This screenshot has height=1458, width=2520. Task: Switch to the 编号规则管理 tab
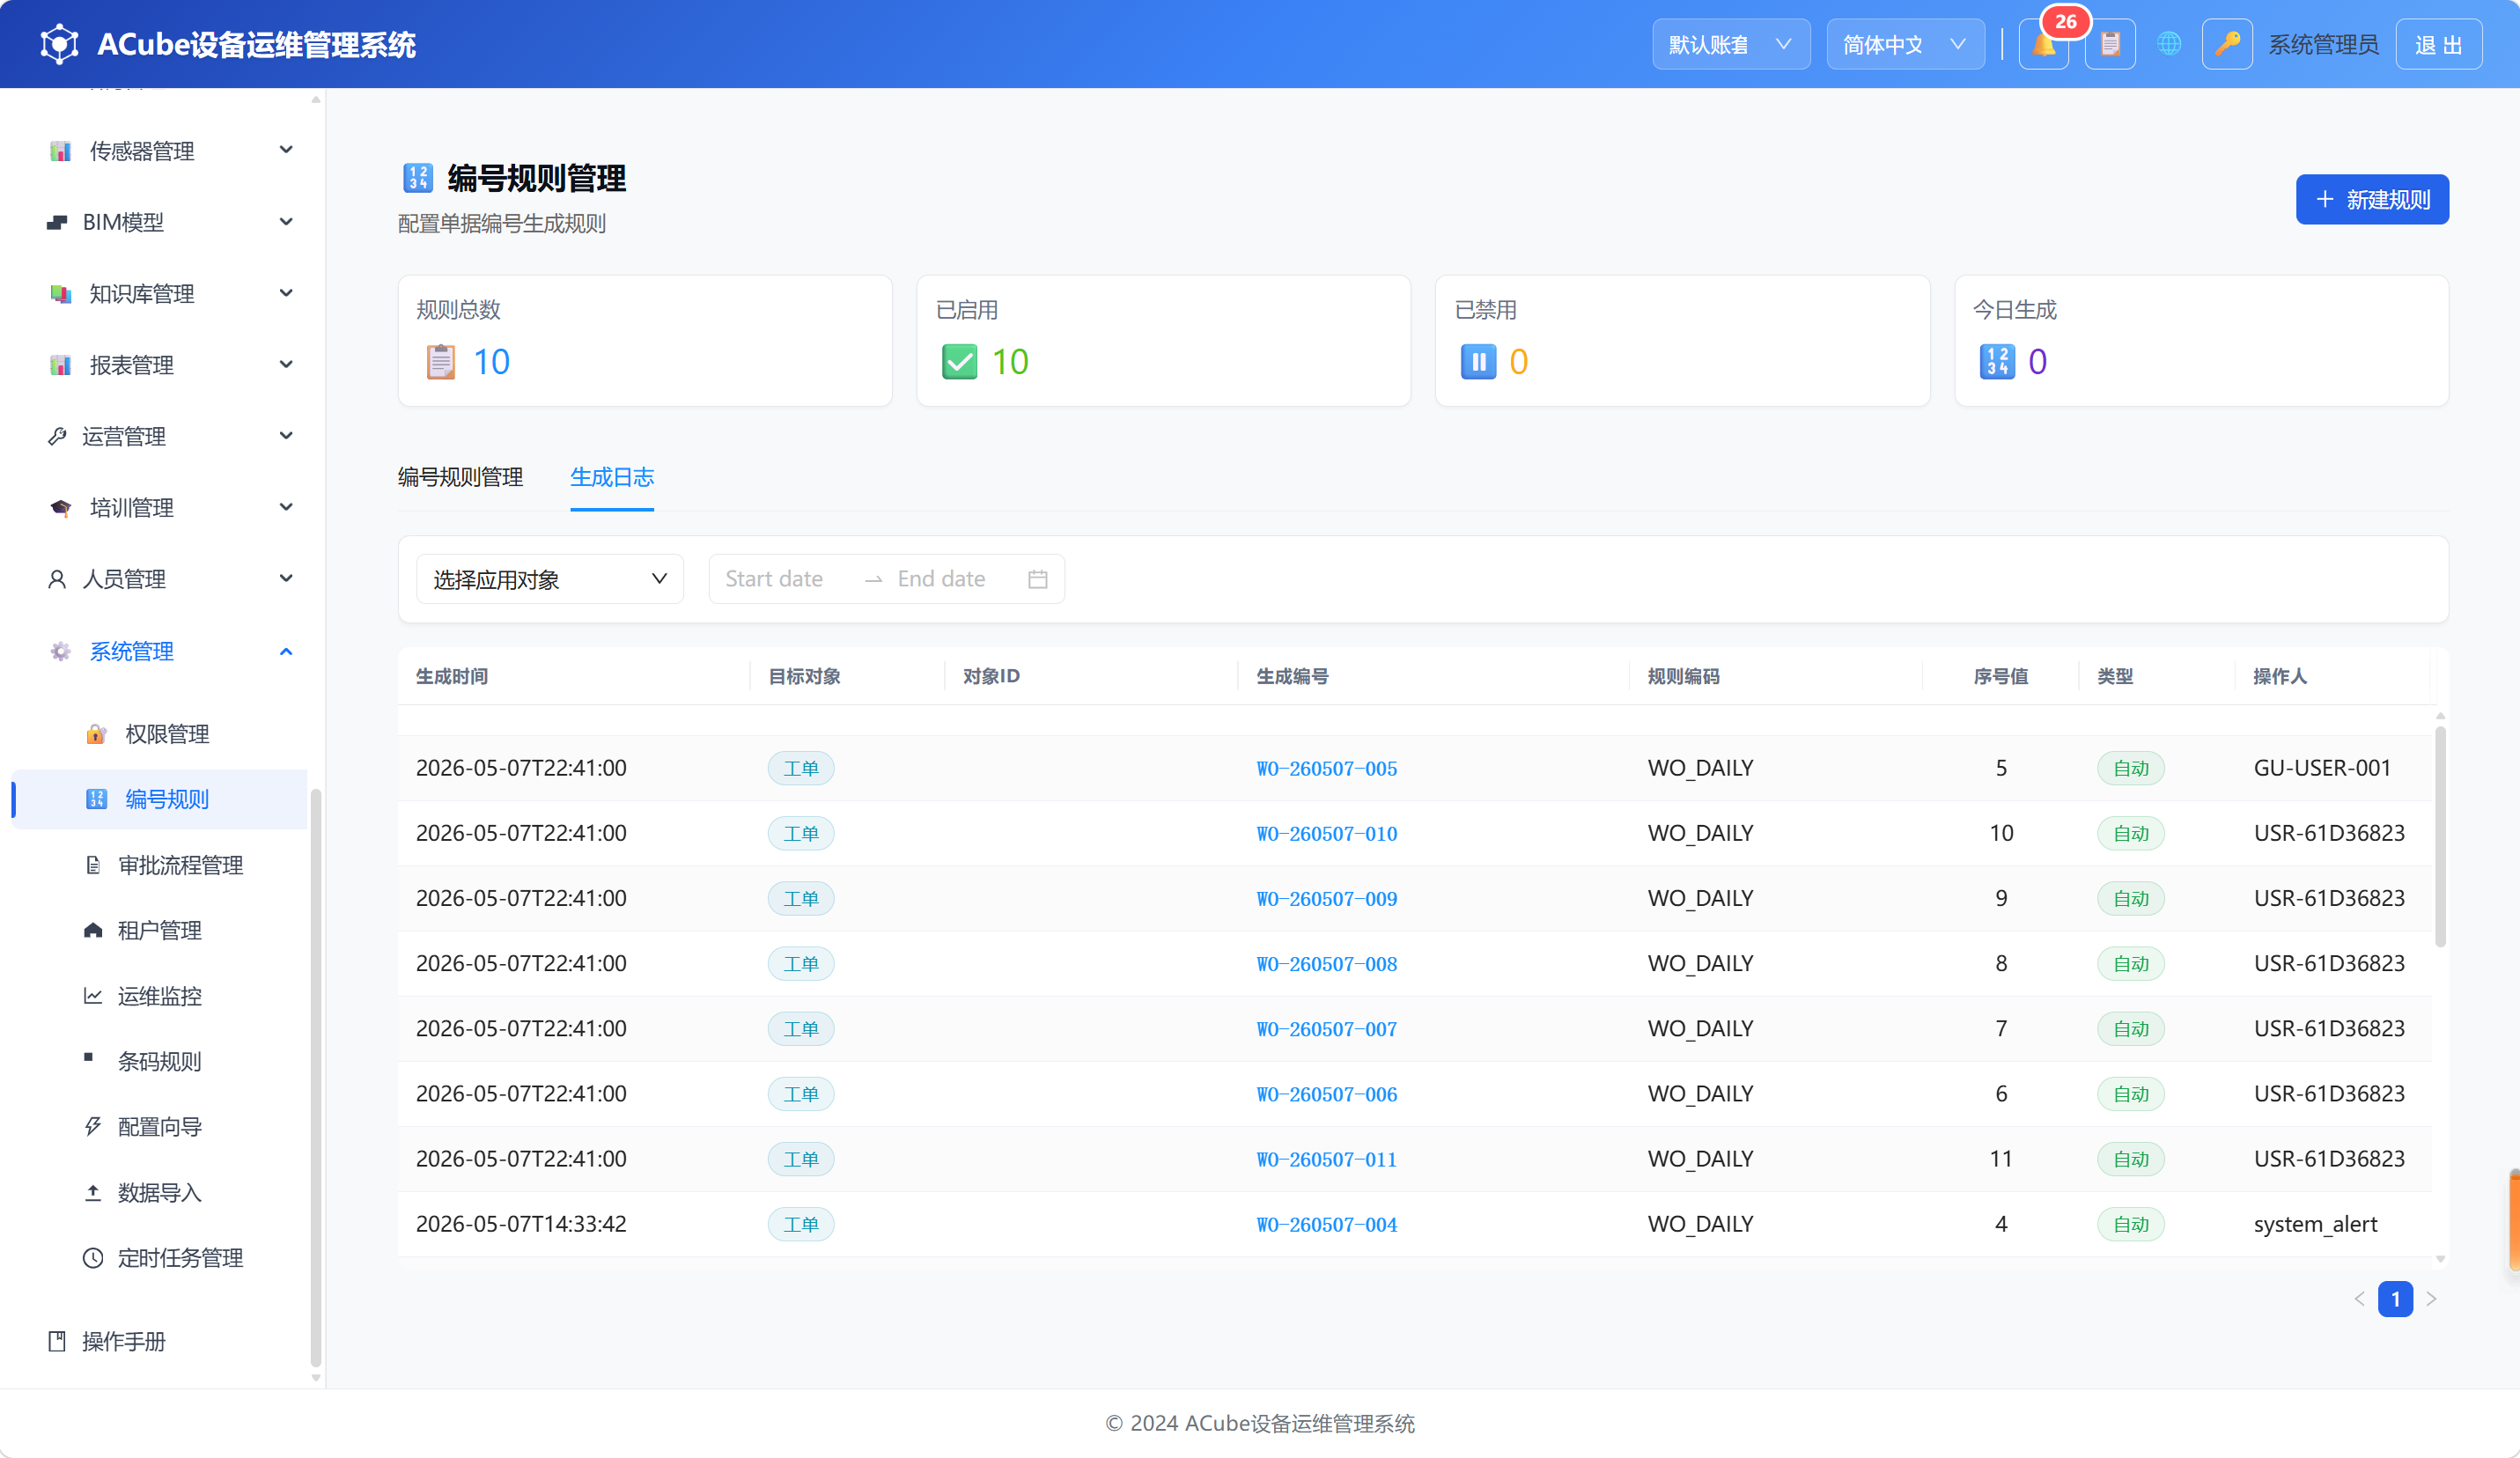coord(460,477)
